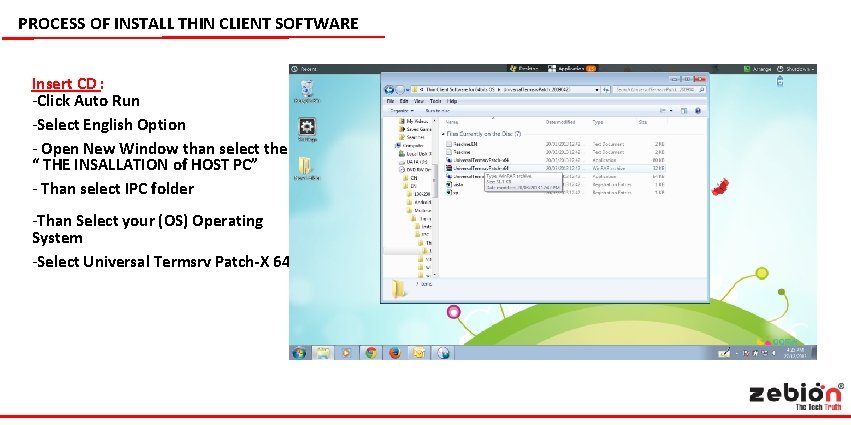
Task: Click the pen input icon in system tray
Action: pyautogui.click(x=724, y=353)
